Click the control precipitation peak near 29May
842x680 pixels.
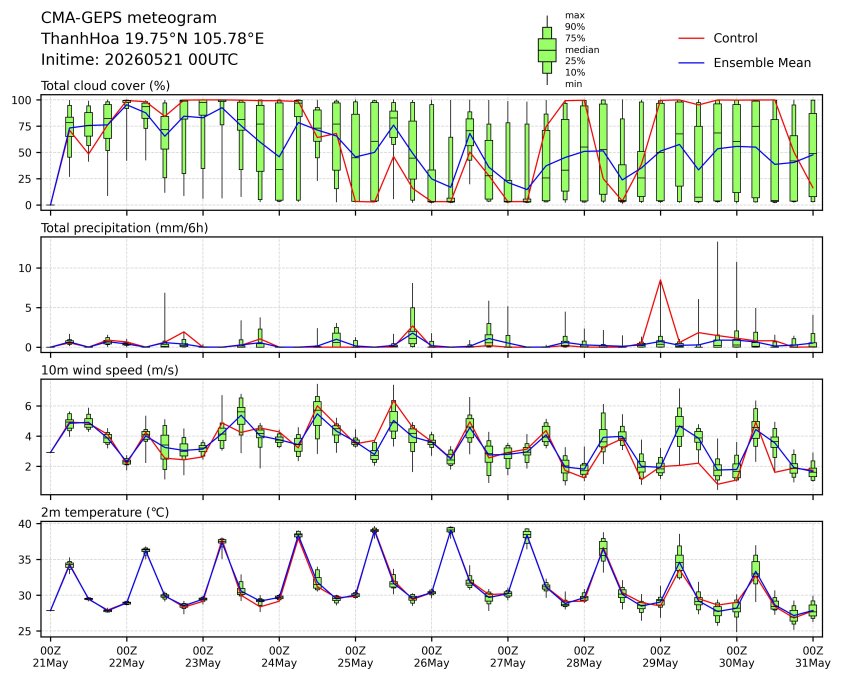click(660, 280)
